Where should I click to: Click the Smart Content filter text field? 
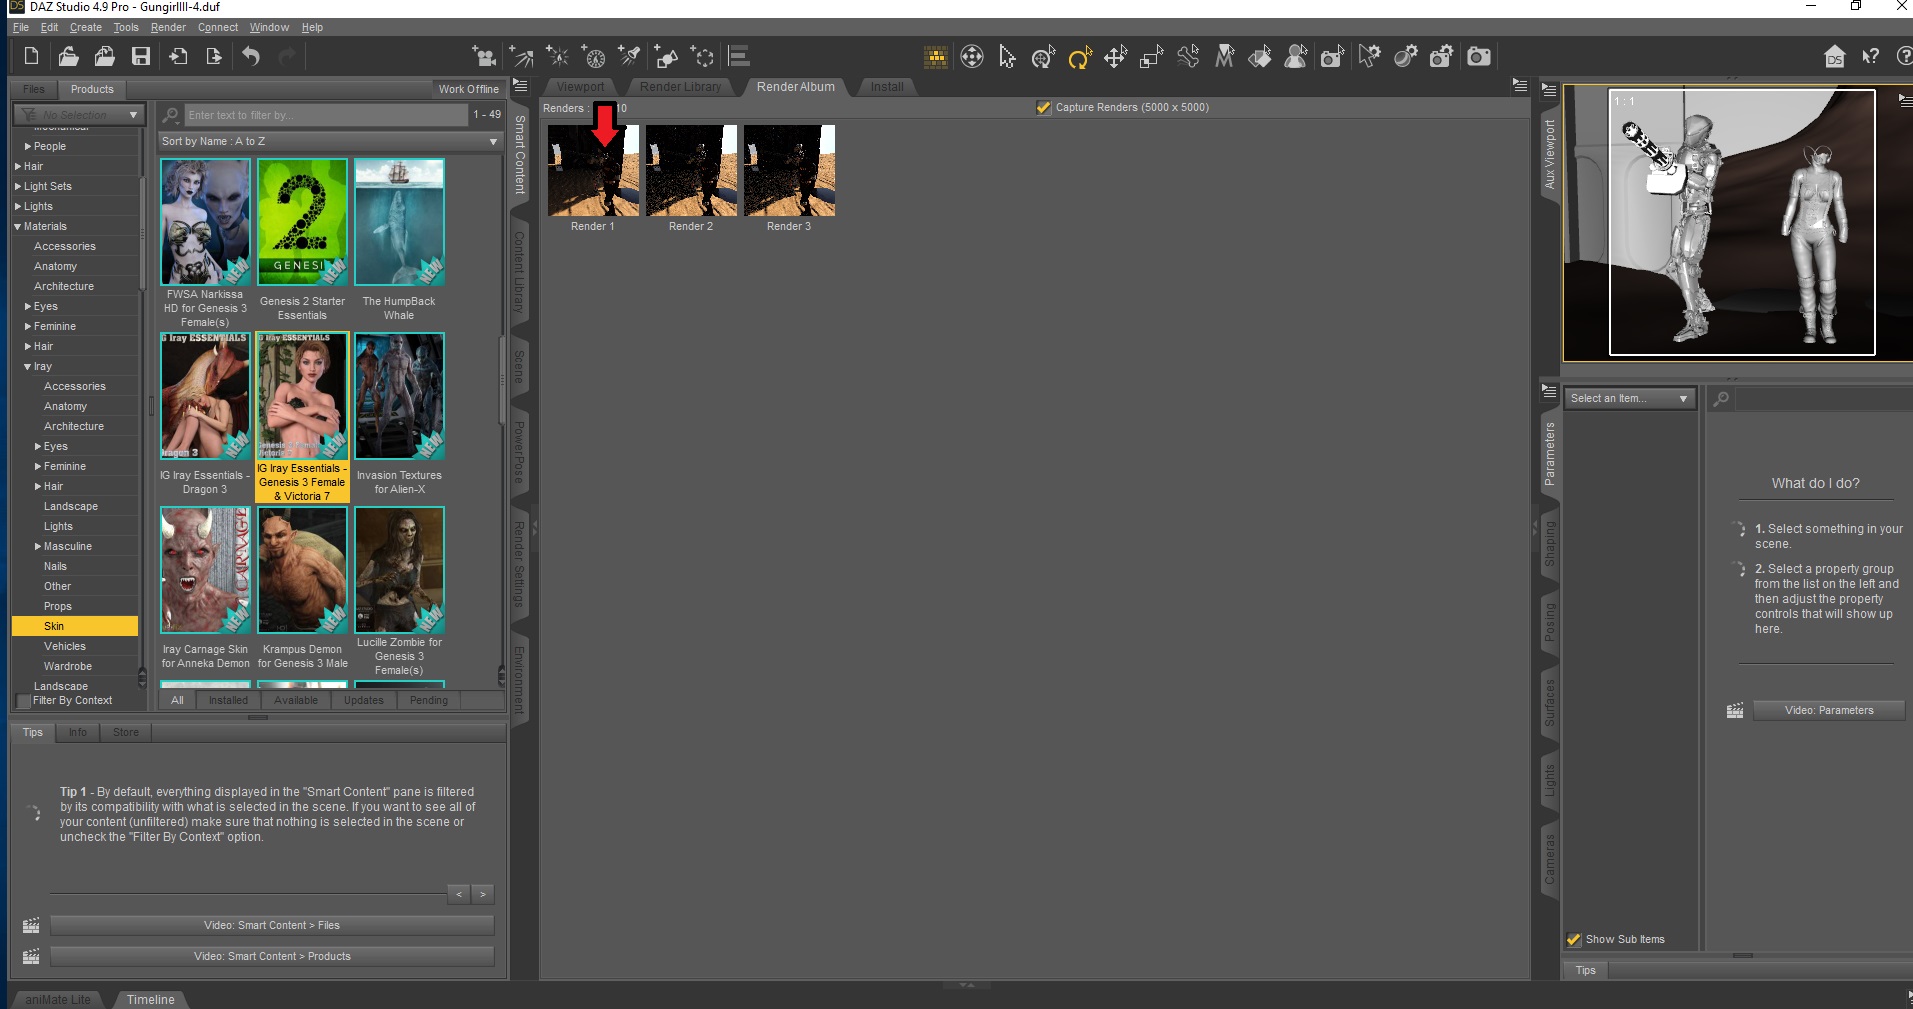[x=326, y=115]
